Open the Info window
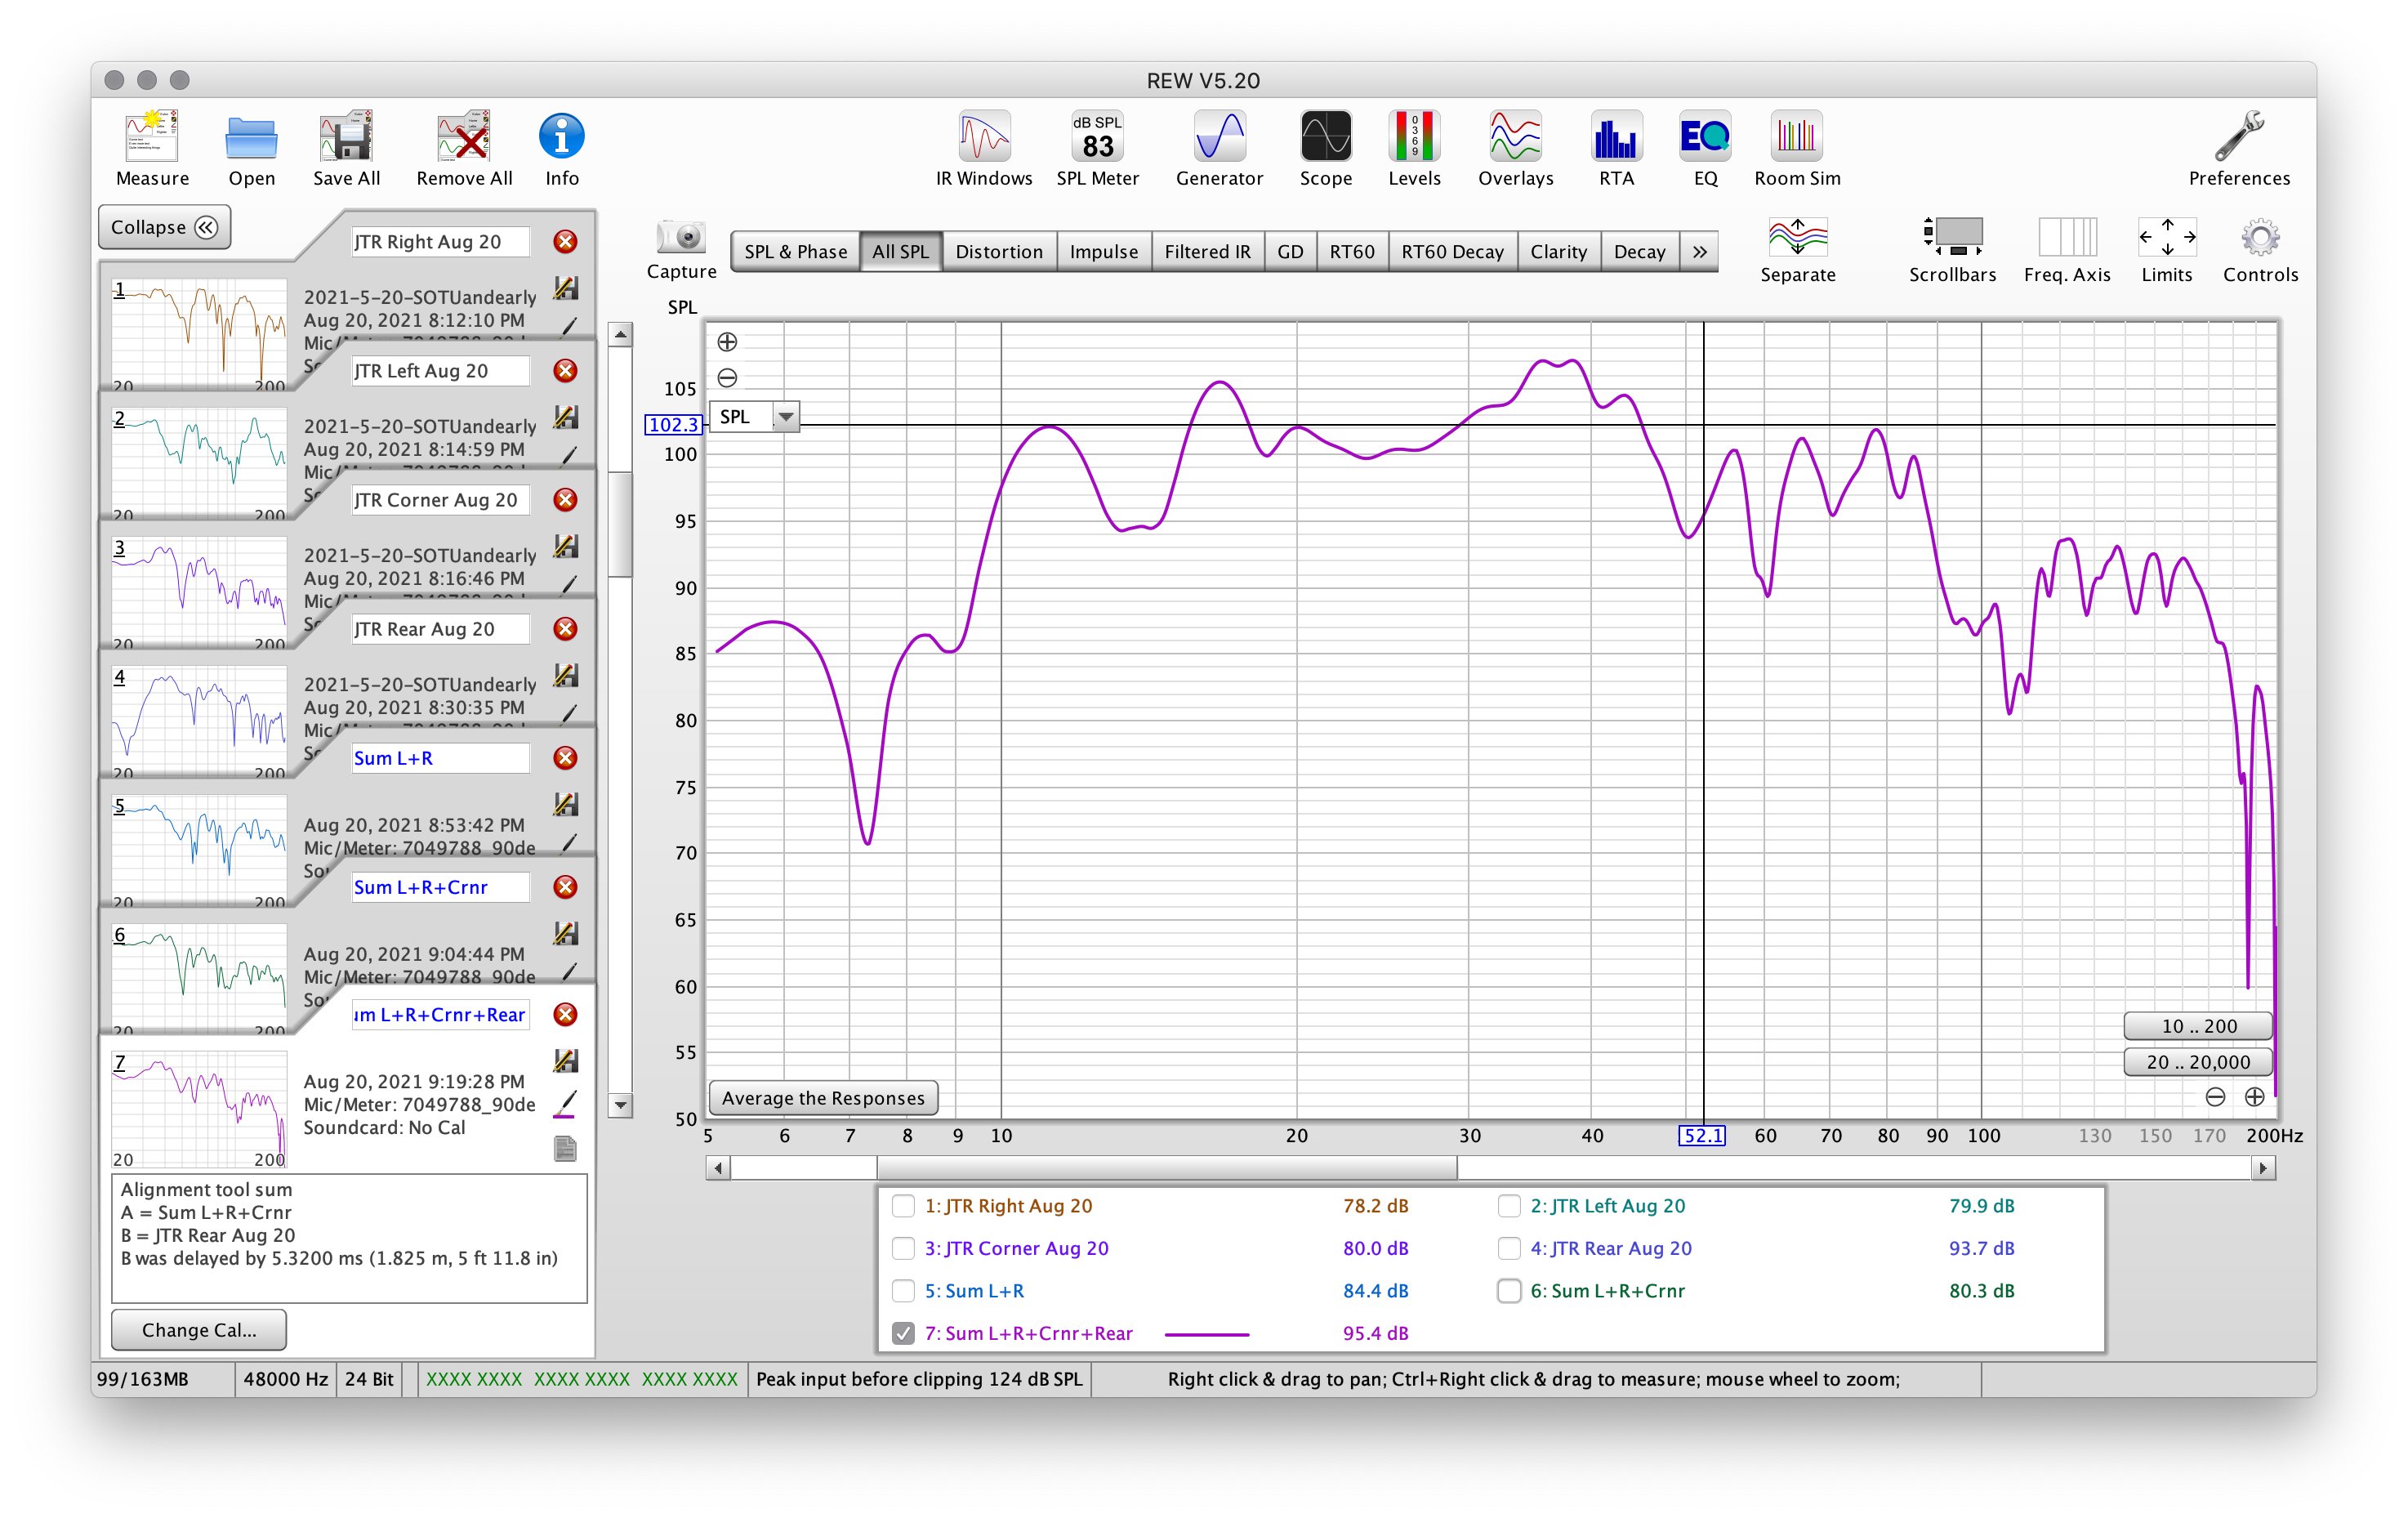 tap(561, 148)
